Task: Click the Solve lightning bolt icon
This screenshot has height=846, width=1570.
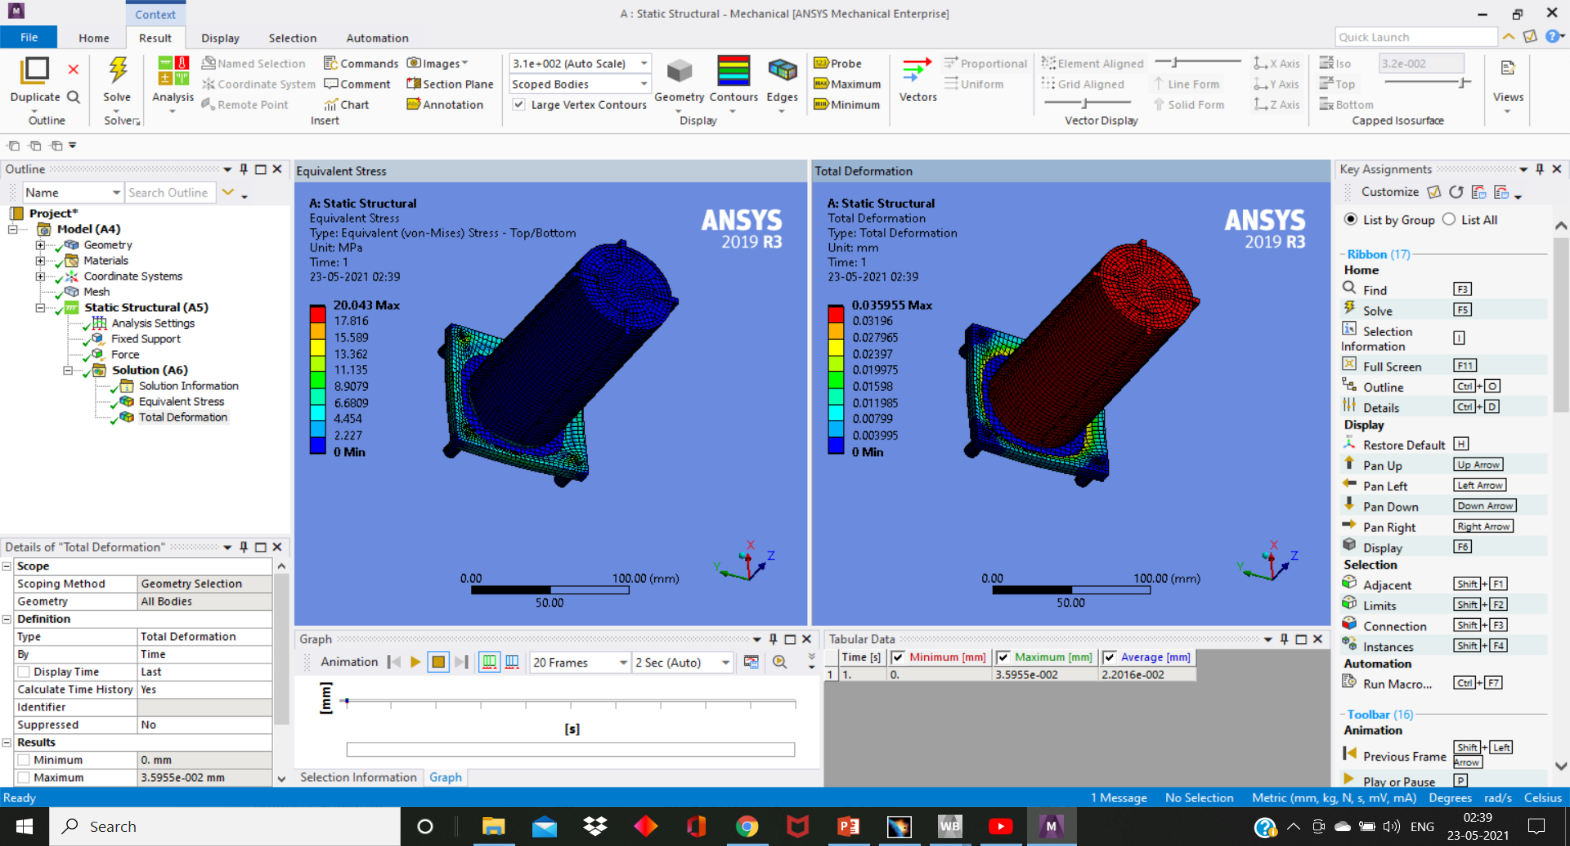Action: (x=118, y=70)
